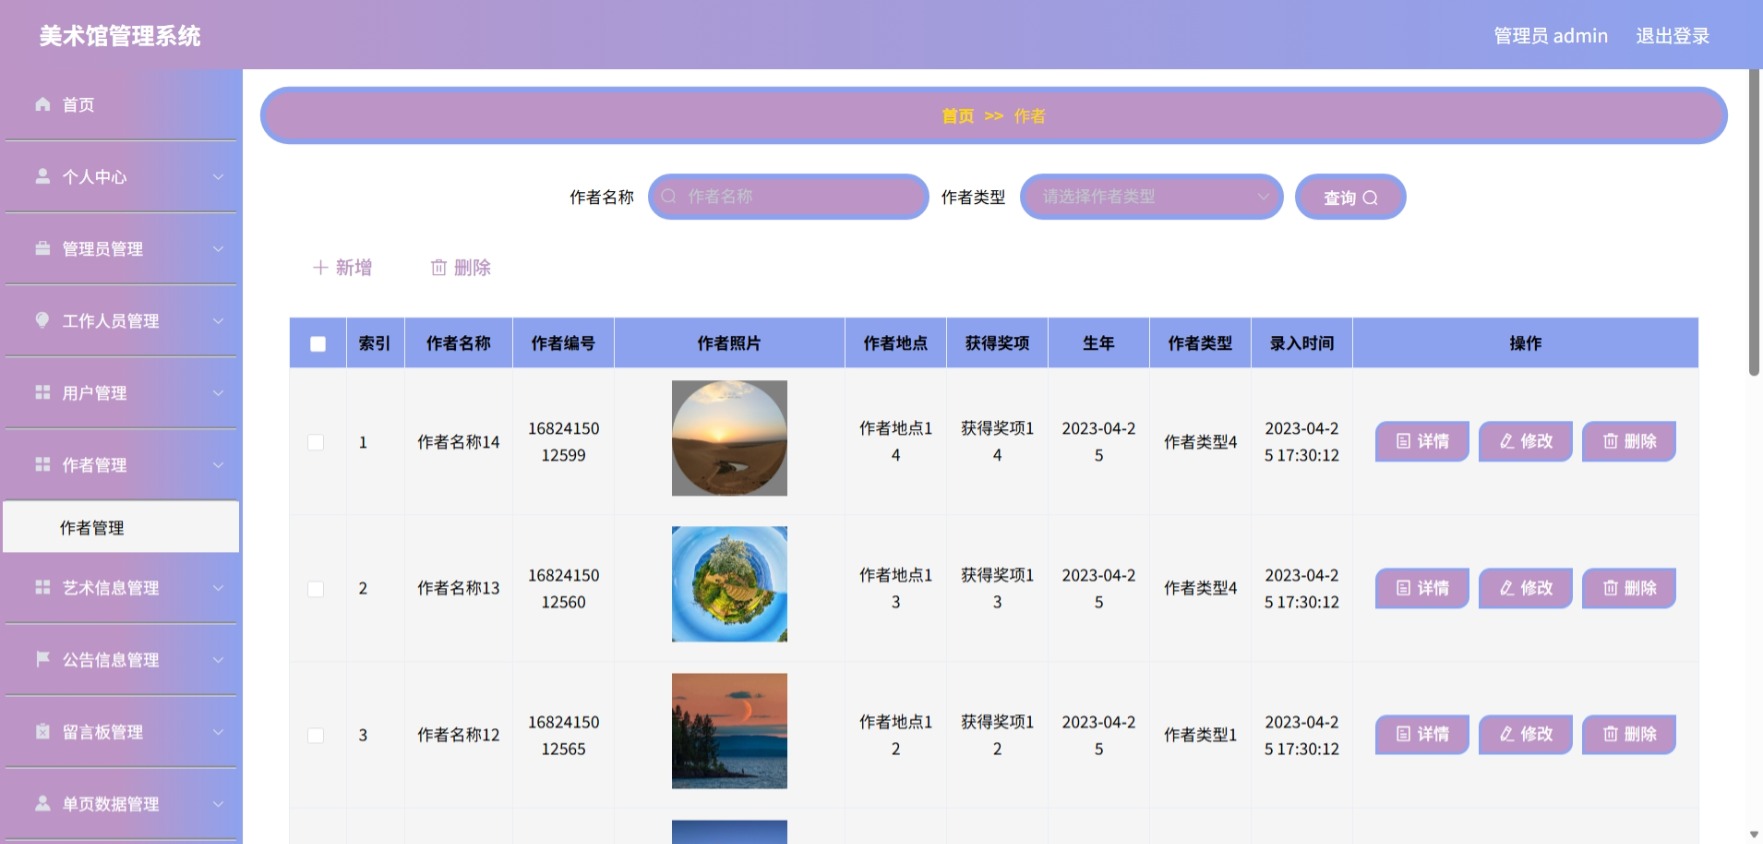
Task: Open 公告信息管理 menu label
Action: 111,660
